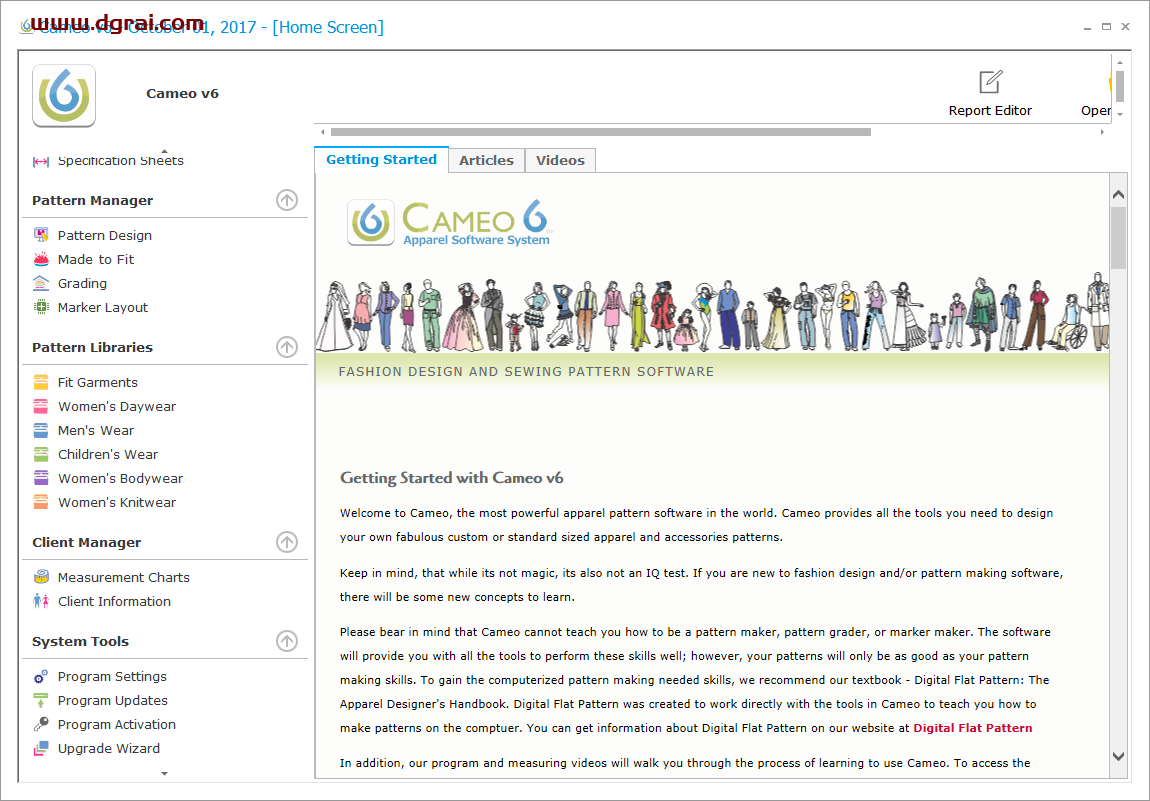
Task: Click sidebar scroll-up triangle above Specification Sheets
Action: pos(164,151)
